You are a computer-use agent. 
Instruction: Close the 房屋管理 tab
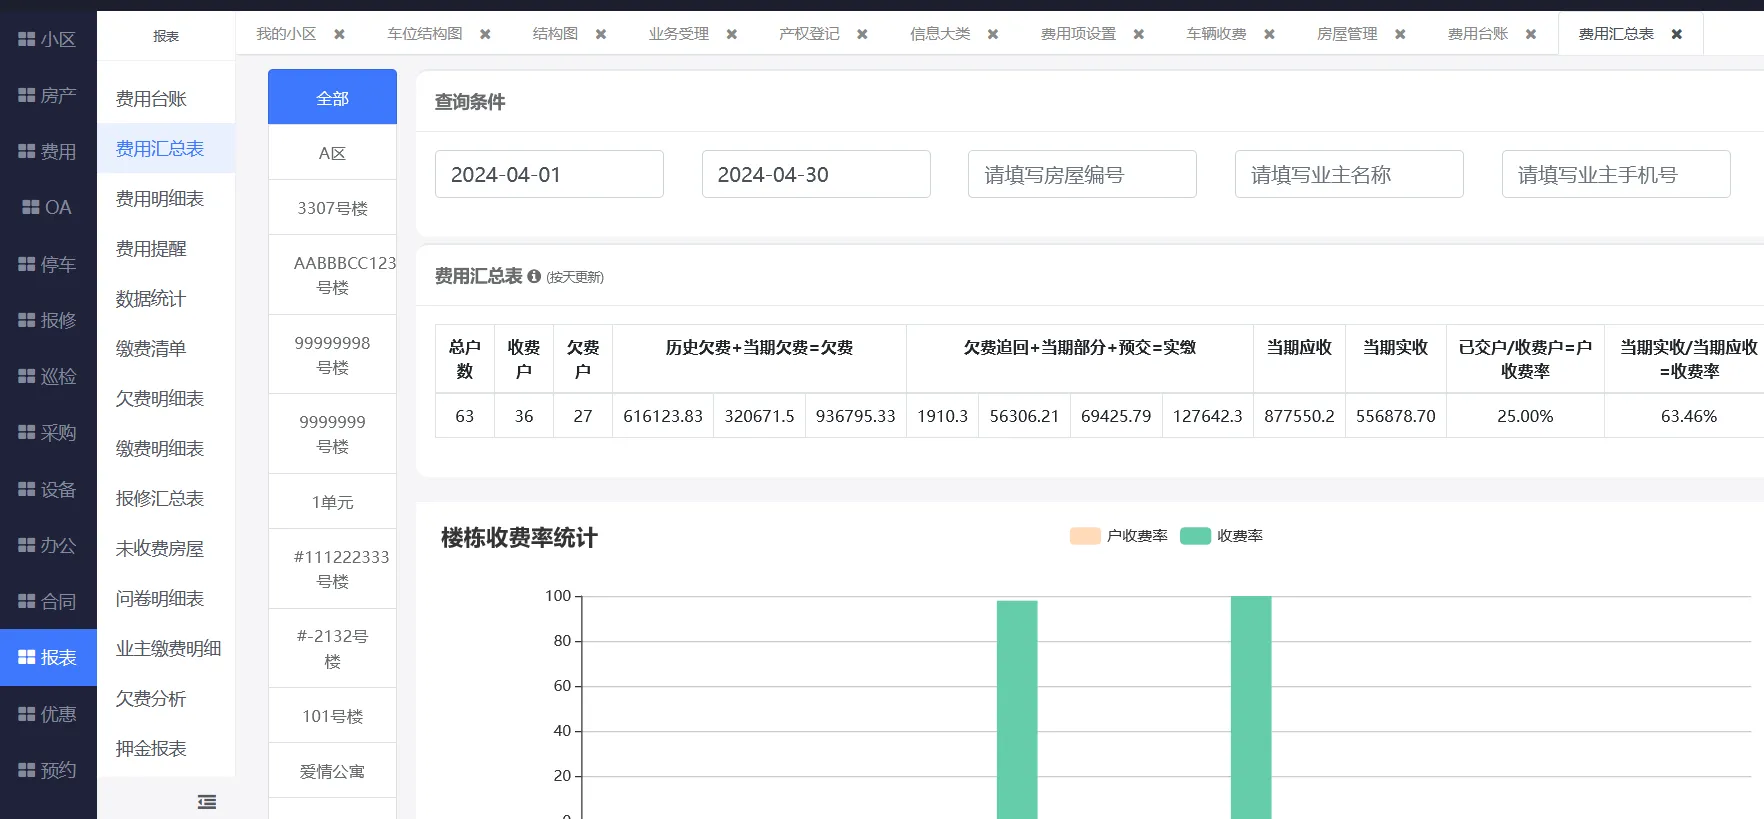(x=1400, y=34)
